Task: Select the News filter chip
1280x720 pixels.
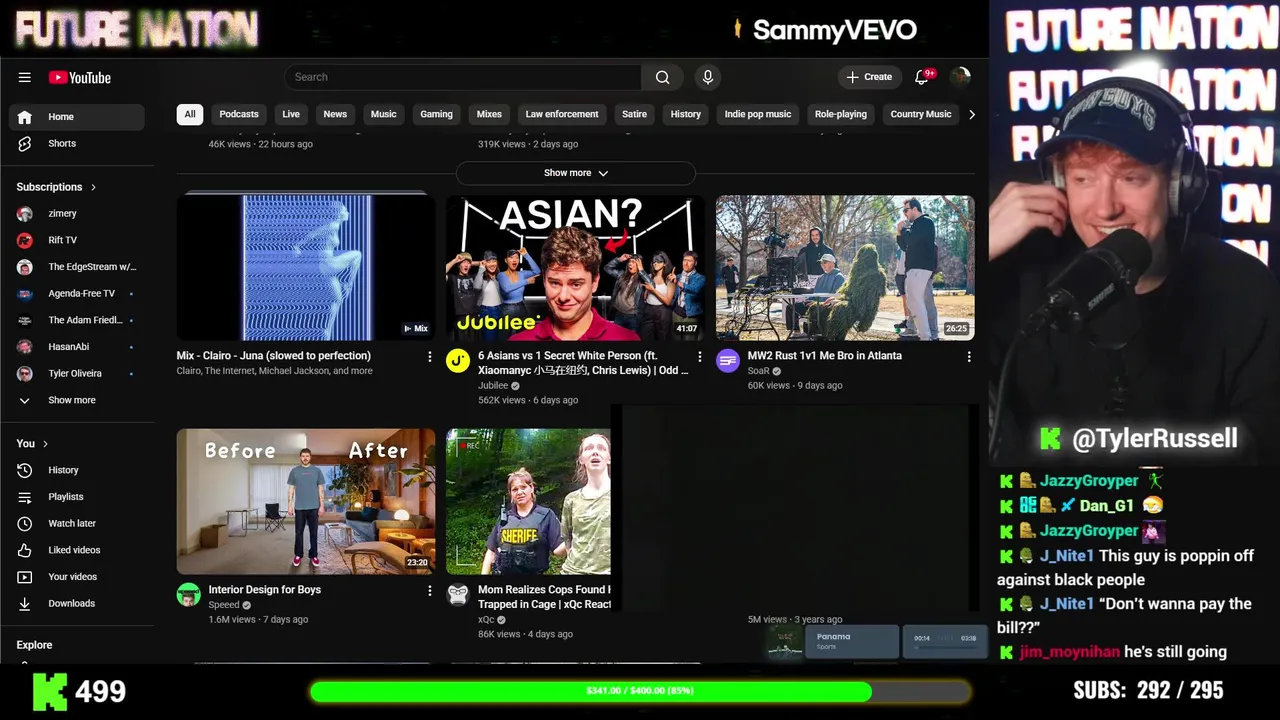Action: [335, 114]
